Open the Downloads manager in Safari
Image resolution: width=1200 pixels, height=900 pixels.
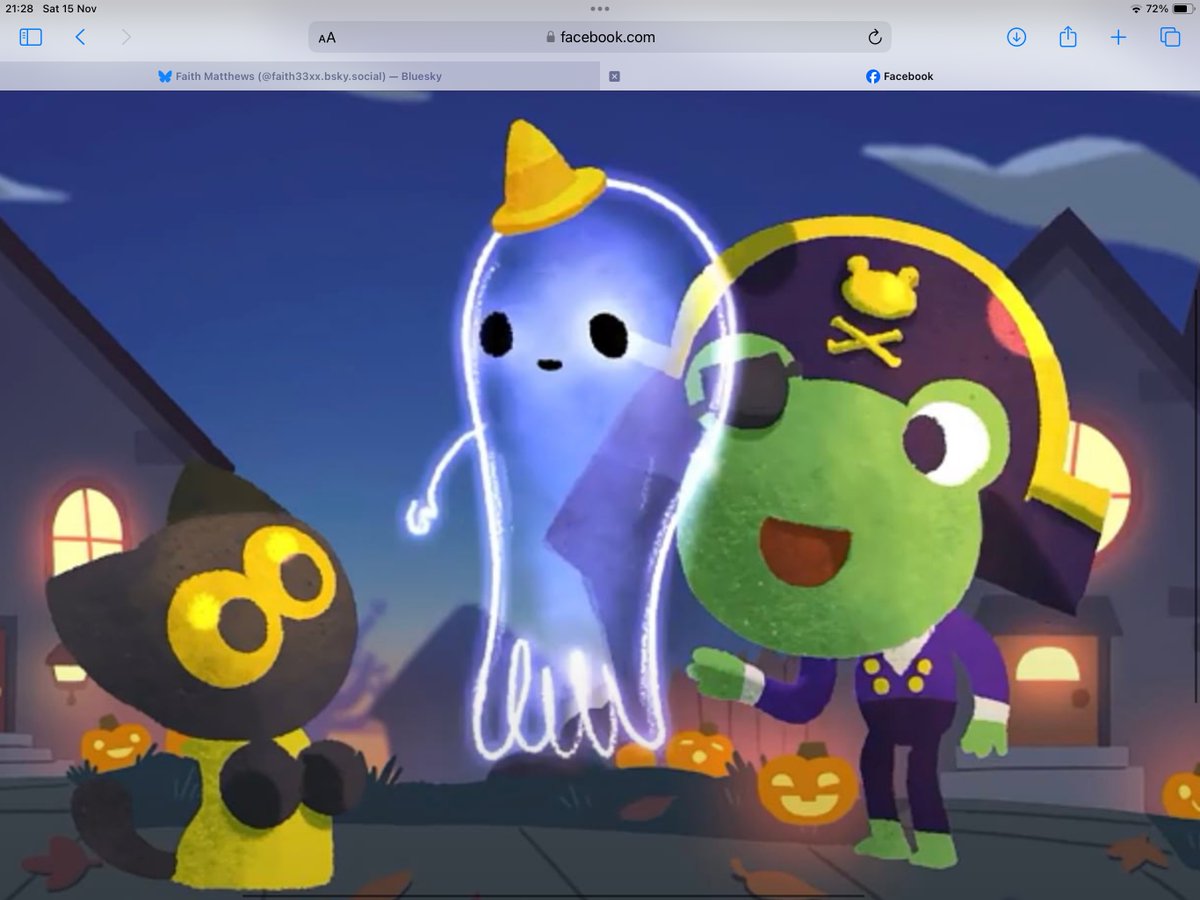point(1016,37)
